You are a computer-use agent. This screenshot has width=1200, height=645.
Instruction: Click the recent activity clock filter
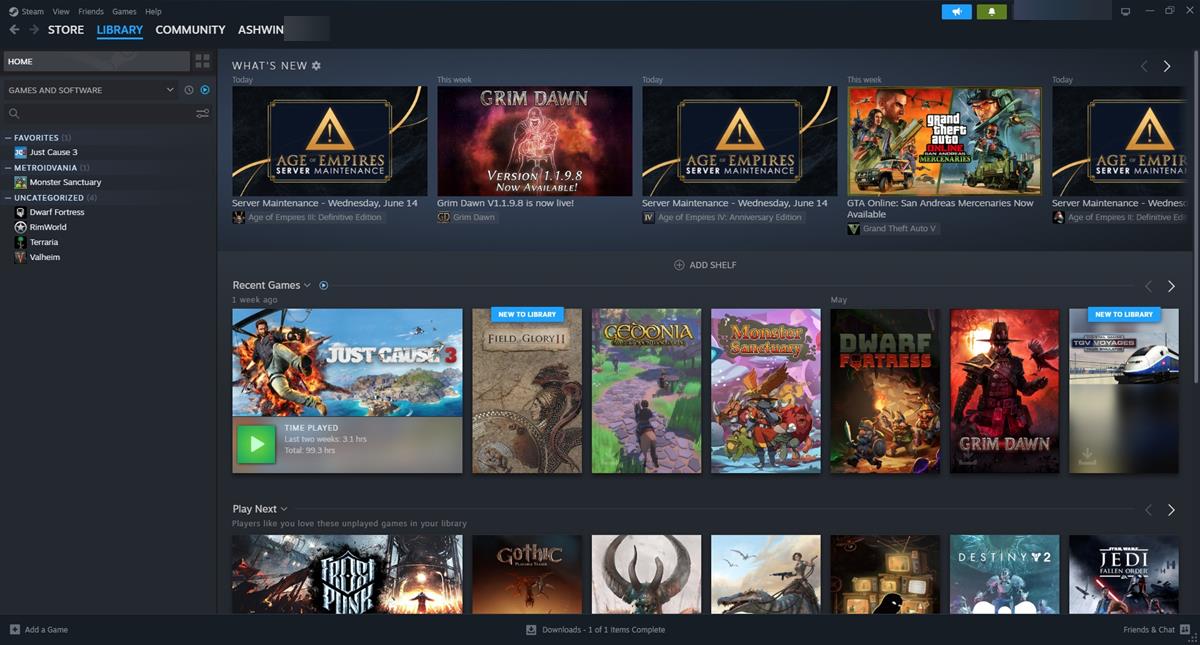tap(189, 90)
